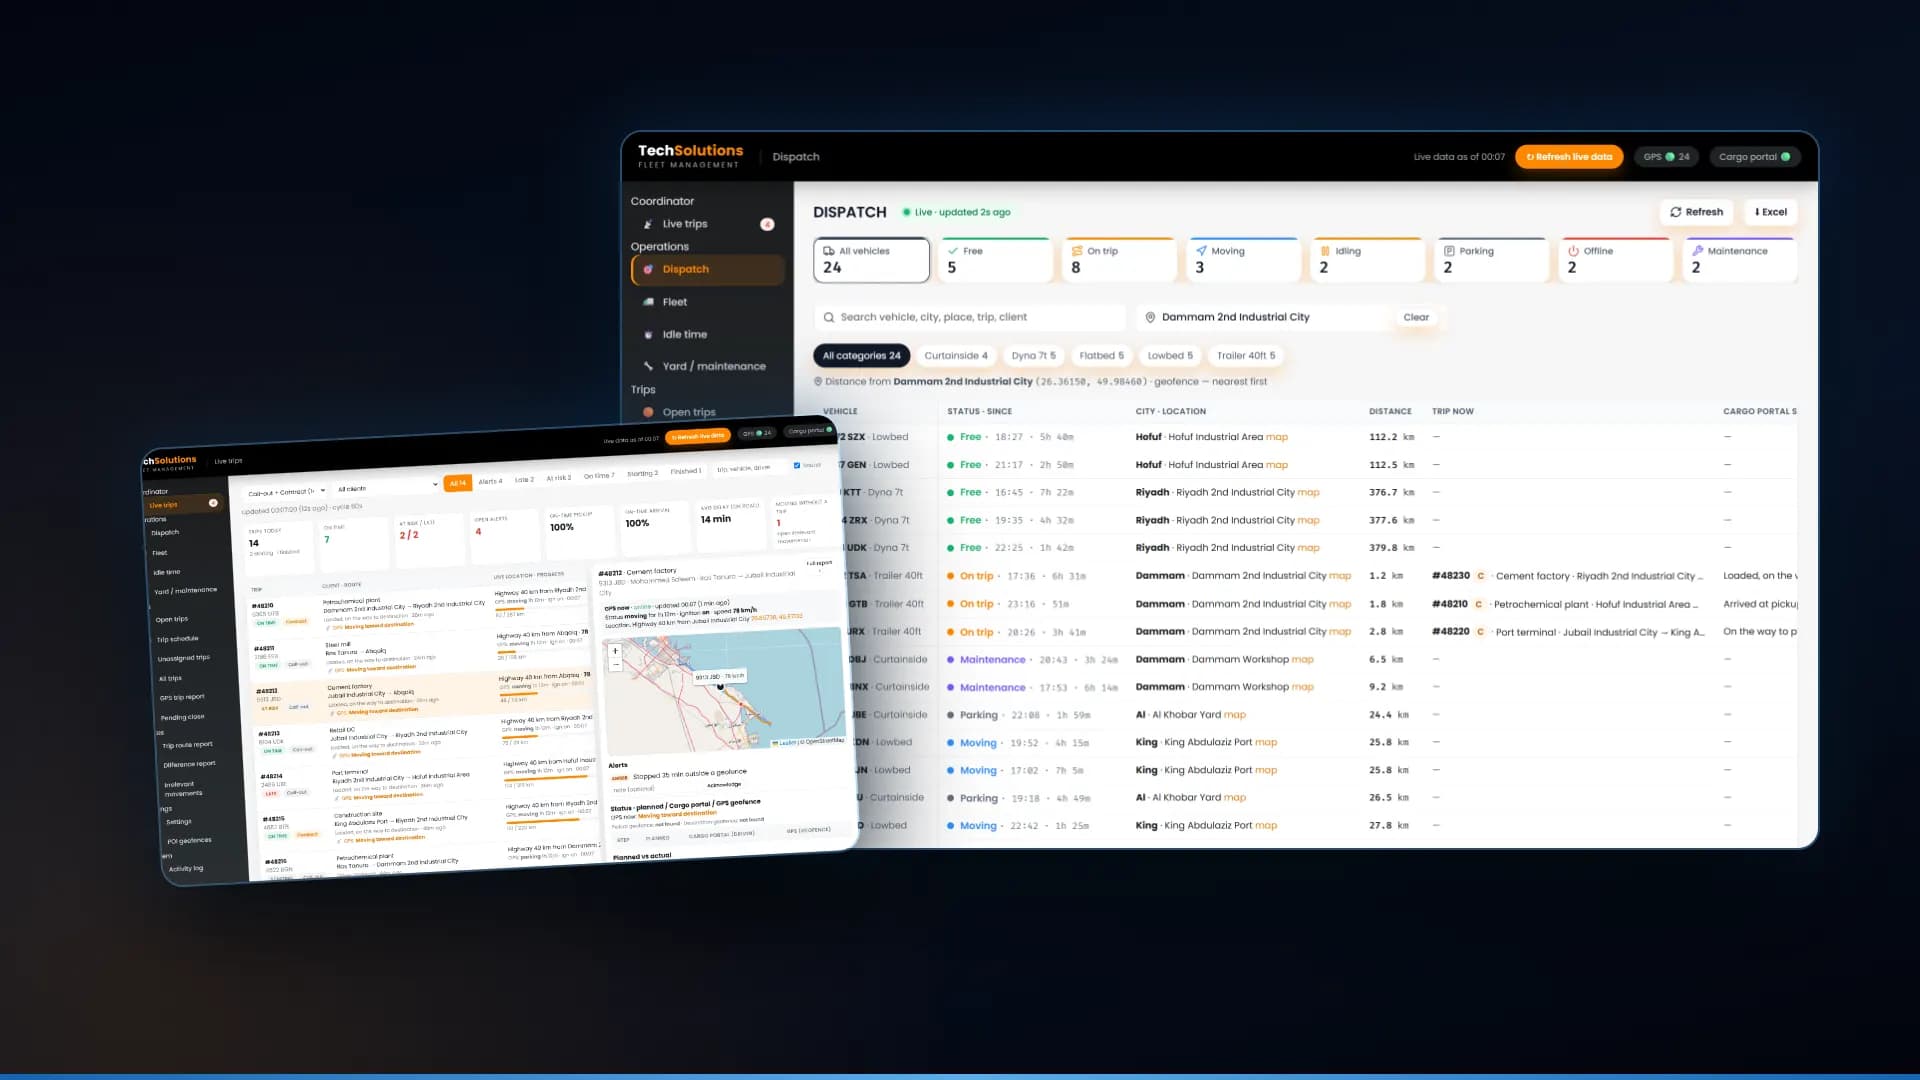Click the GPS 24 status indicator

coord(1666,157)
